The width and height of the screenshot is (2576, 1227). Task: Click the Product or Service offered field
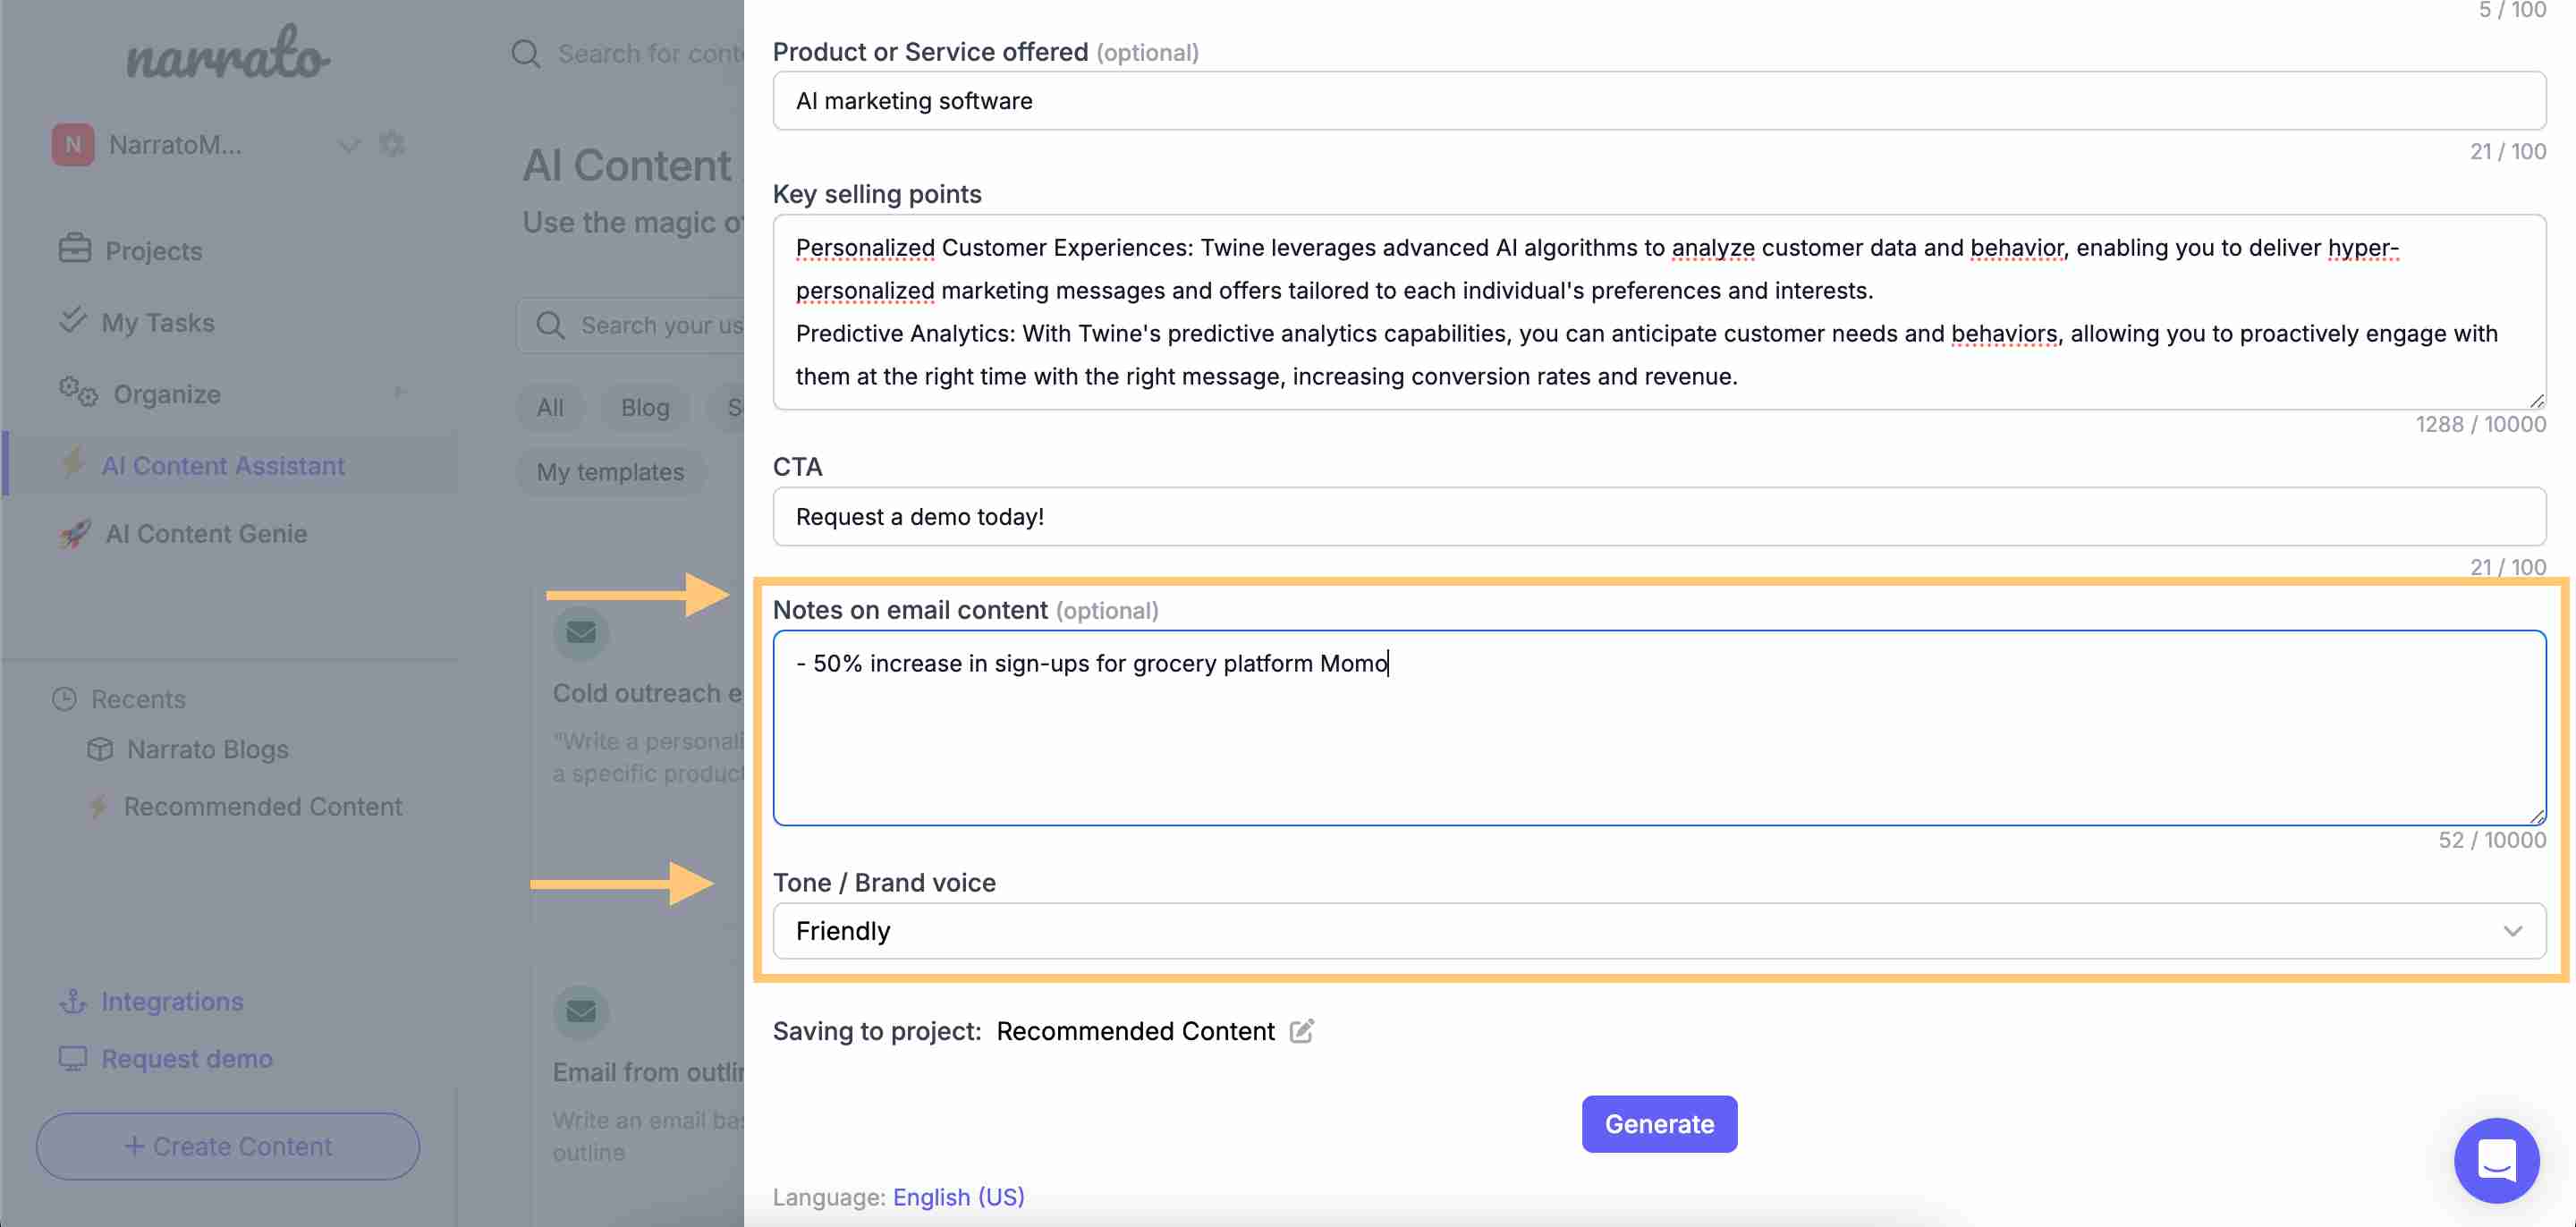[1658, 101]
